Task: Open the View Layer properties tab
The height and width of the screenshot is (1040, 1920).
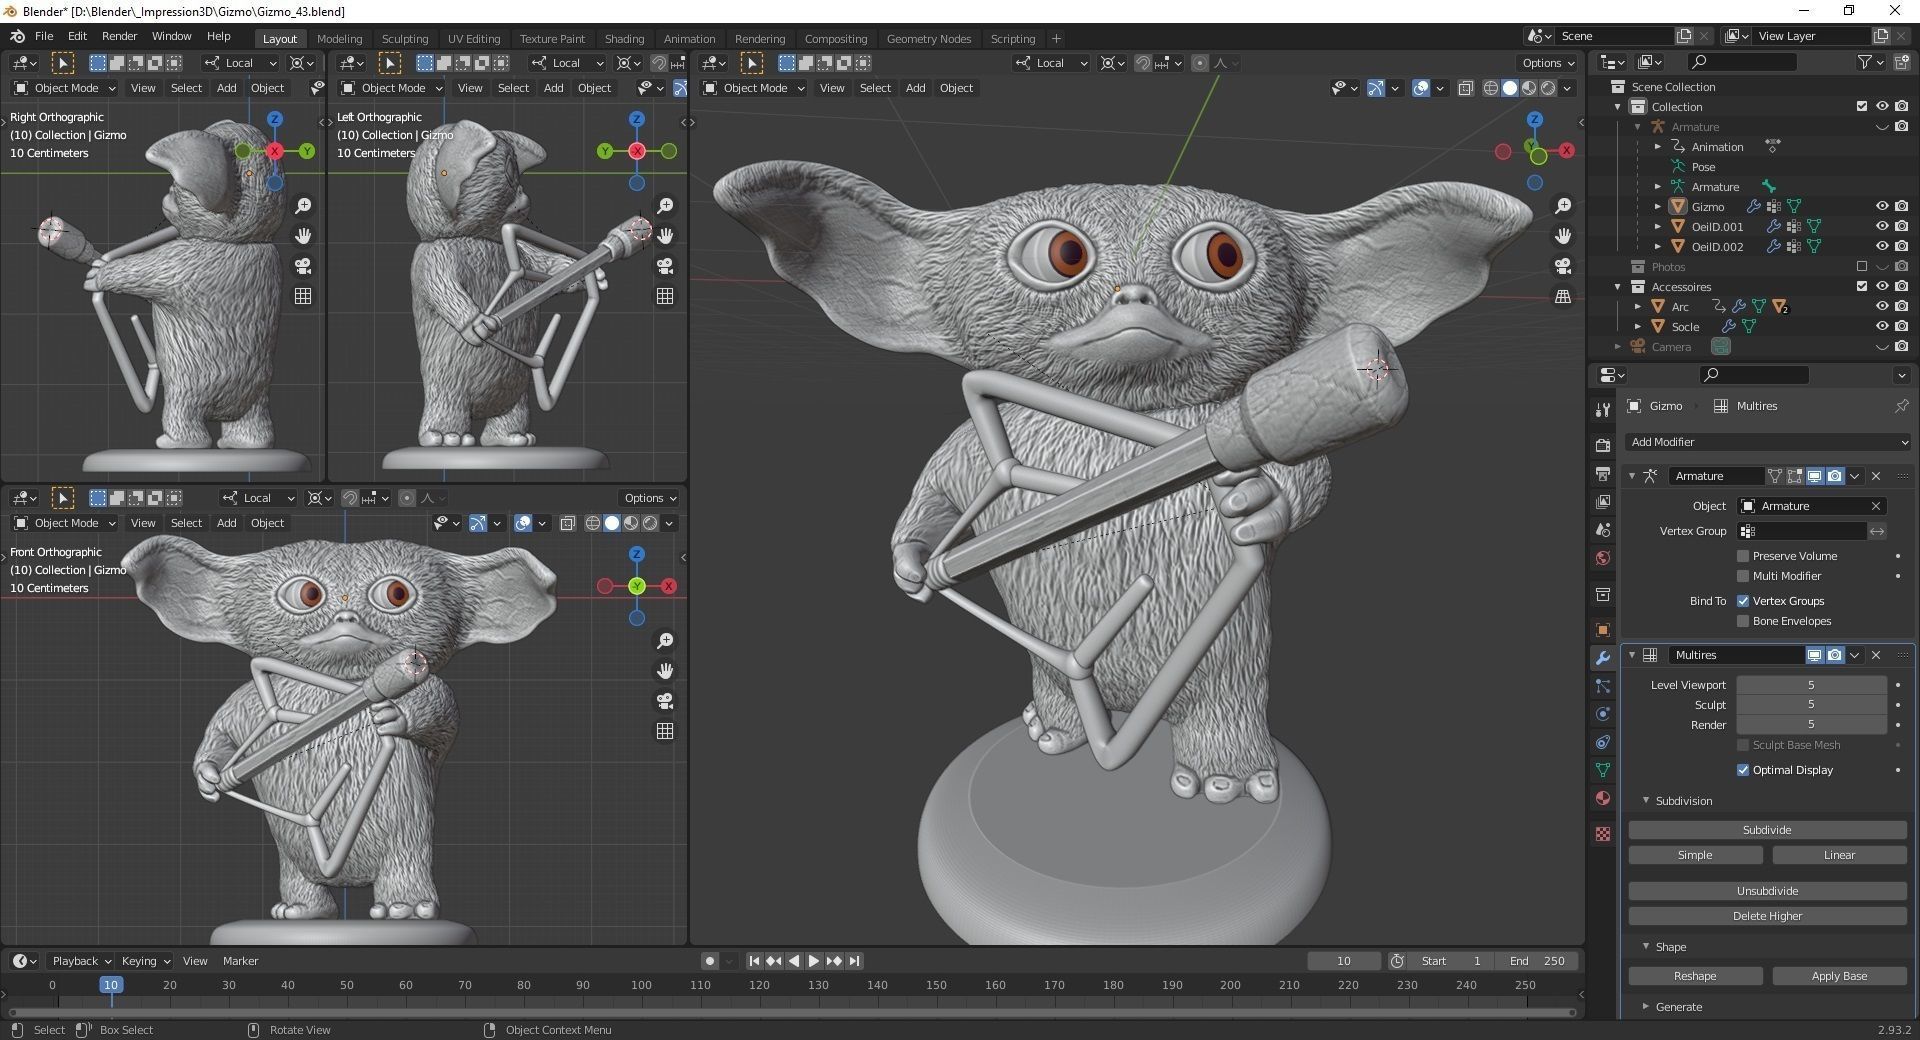Action: point(1603,501)
